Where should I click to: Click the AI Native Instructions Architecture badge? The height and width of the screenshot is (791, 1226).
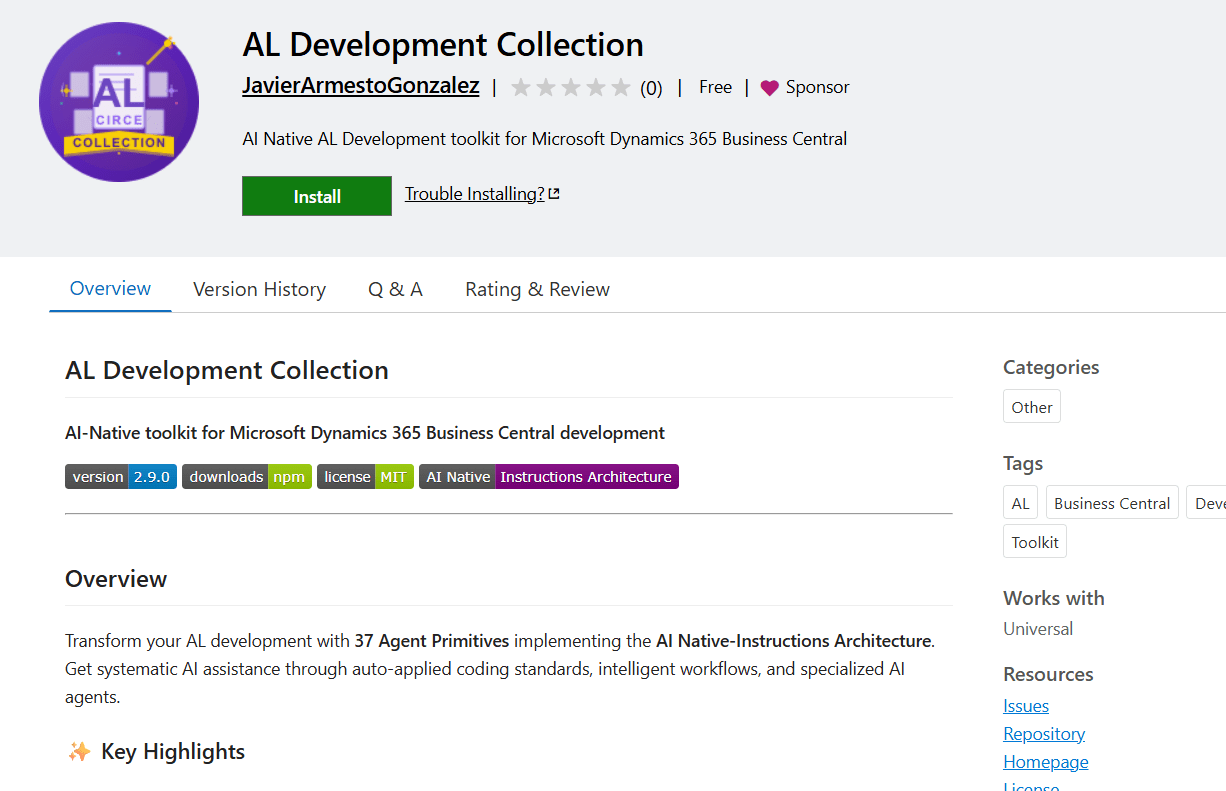tap(548, 477)
